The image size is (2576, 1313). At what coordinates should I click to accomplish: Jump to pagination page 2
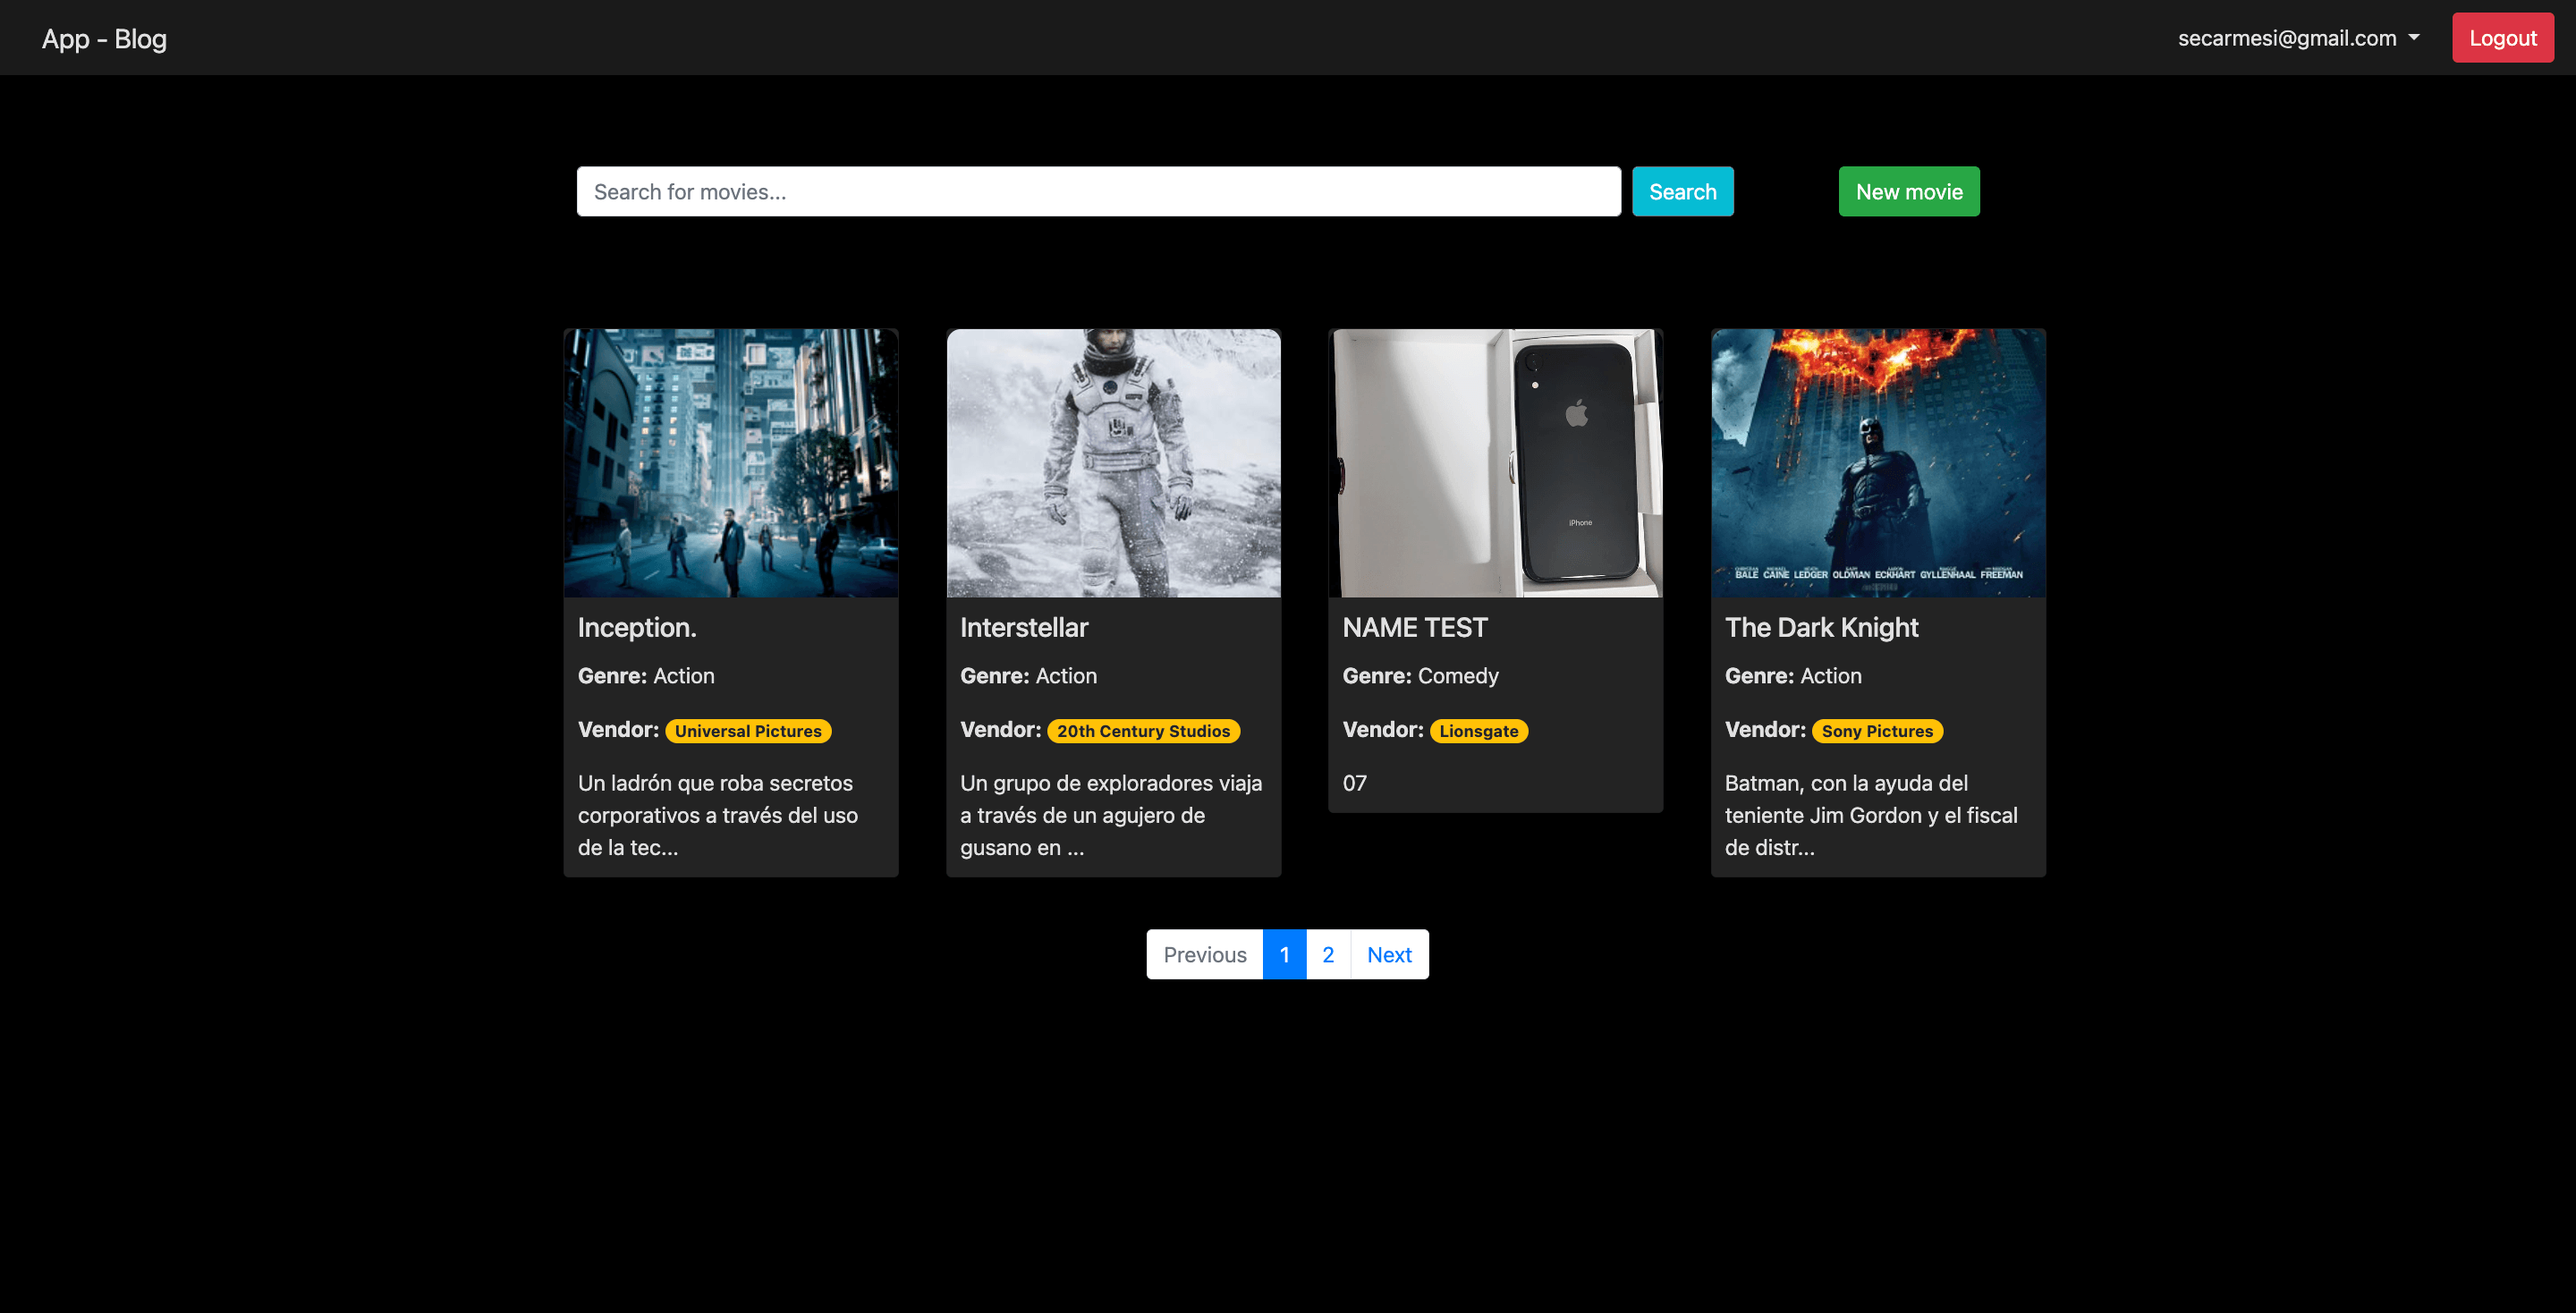pos(1327,954)
